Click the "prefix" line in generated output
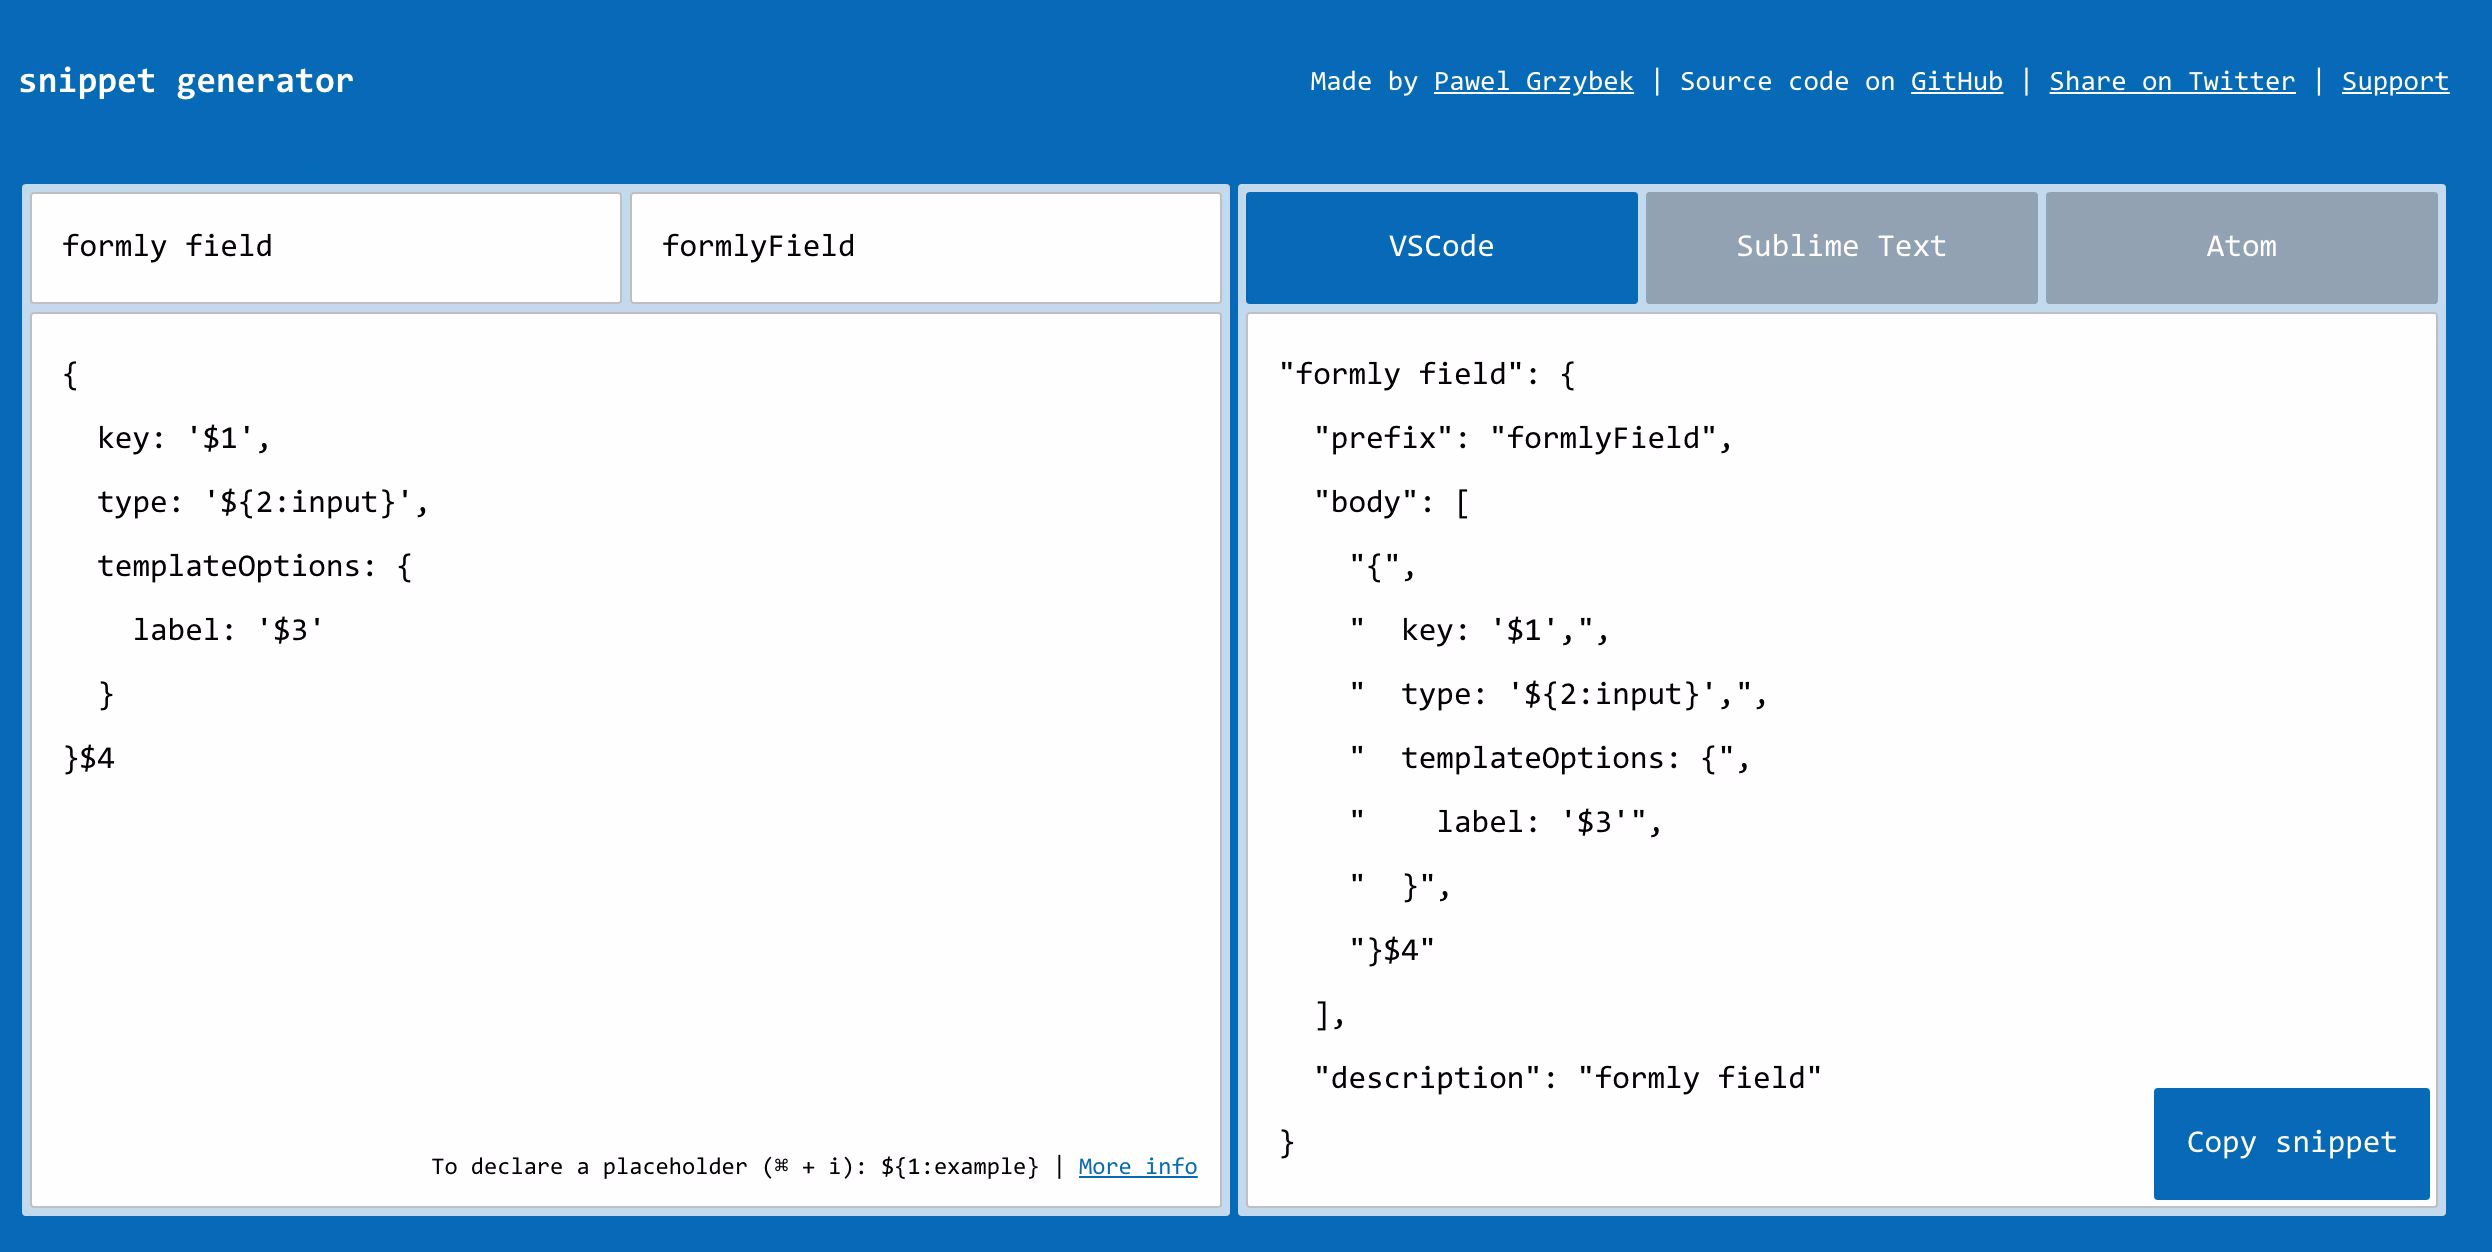Image resolution: width=2492 pixels, height=1252 pixels. (1522, 439)
